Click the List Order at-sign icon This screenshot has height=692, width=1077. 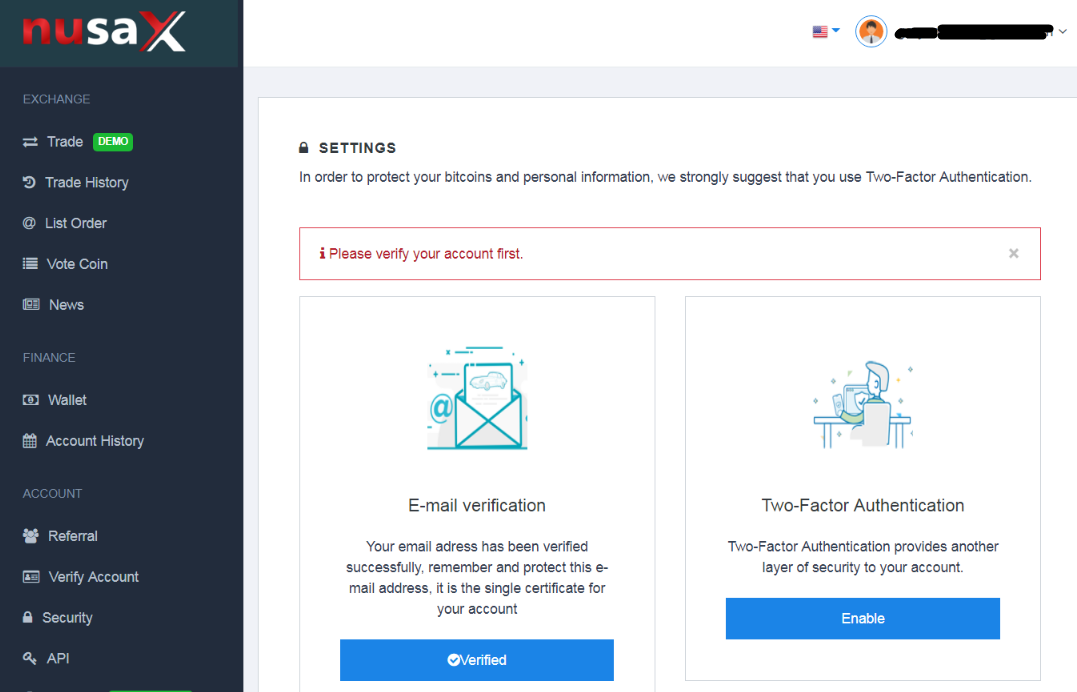pyautogui.click(x=29, y=223)
